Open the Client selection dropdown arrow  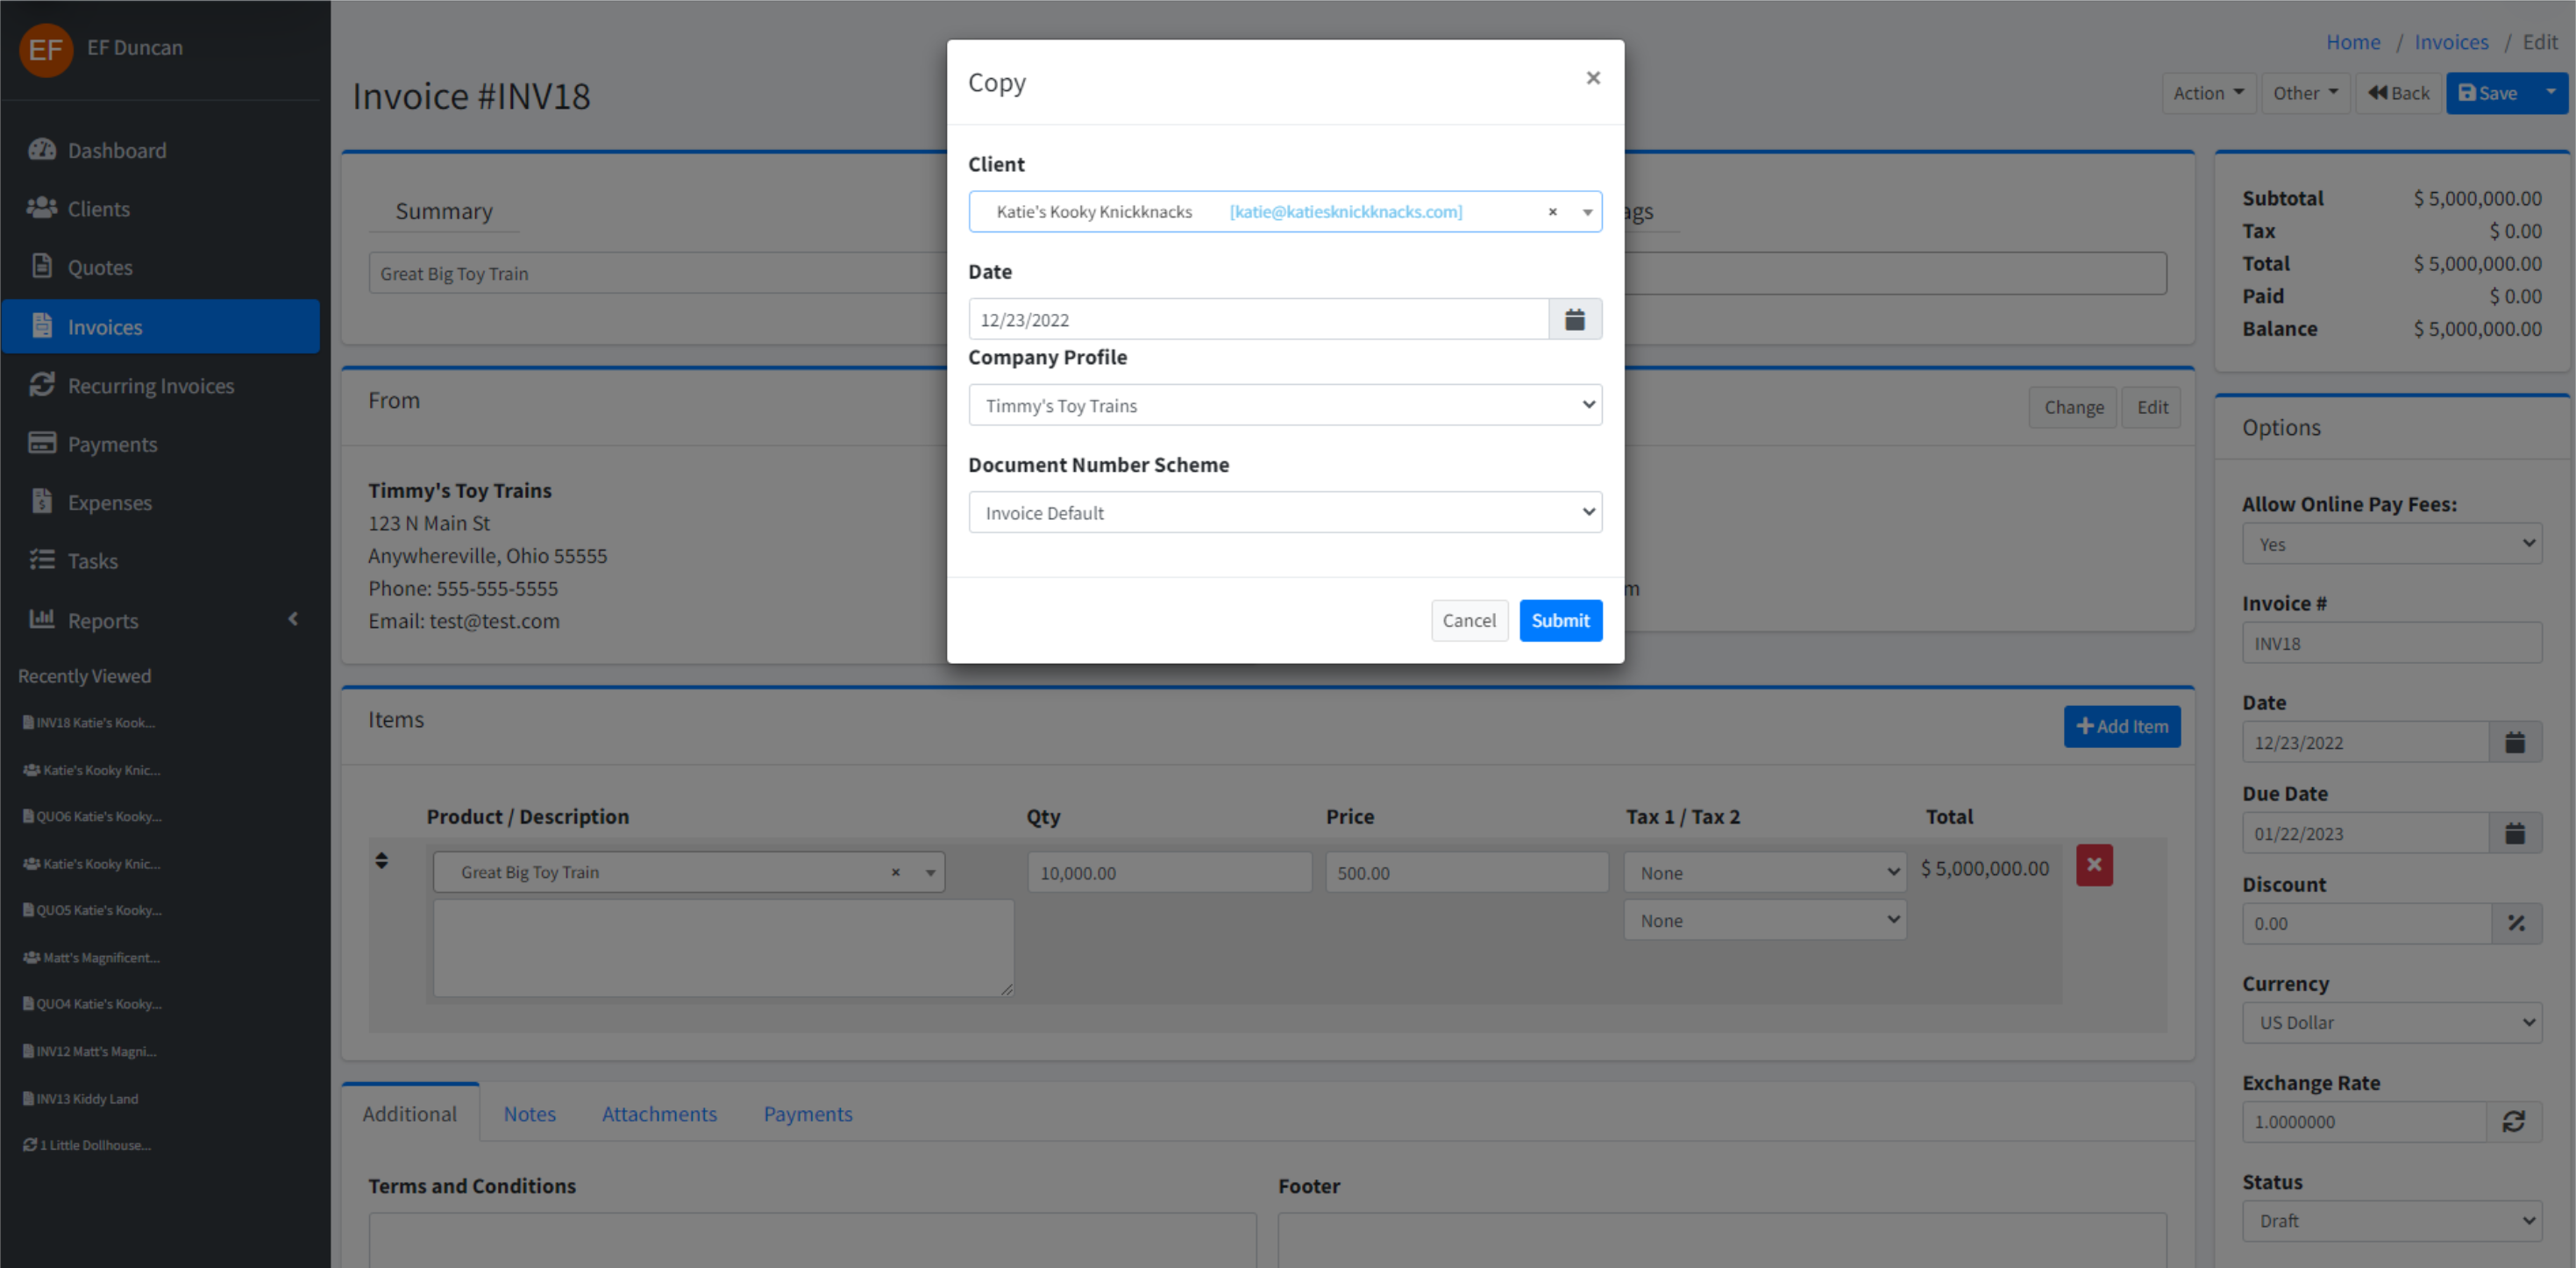point(1587,212)
